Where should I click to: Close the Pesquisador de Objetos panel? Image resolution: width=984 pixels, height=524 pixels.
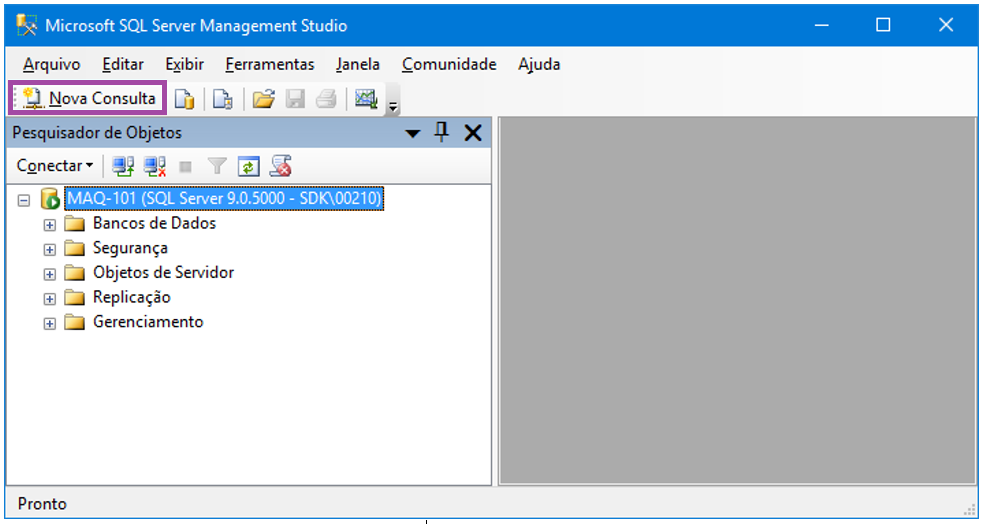click(473, 133)
